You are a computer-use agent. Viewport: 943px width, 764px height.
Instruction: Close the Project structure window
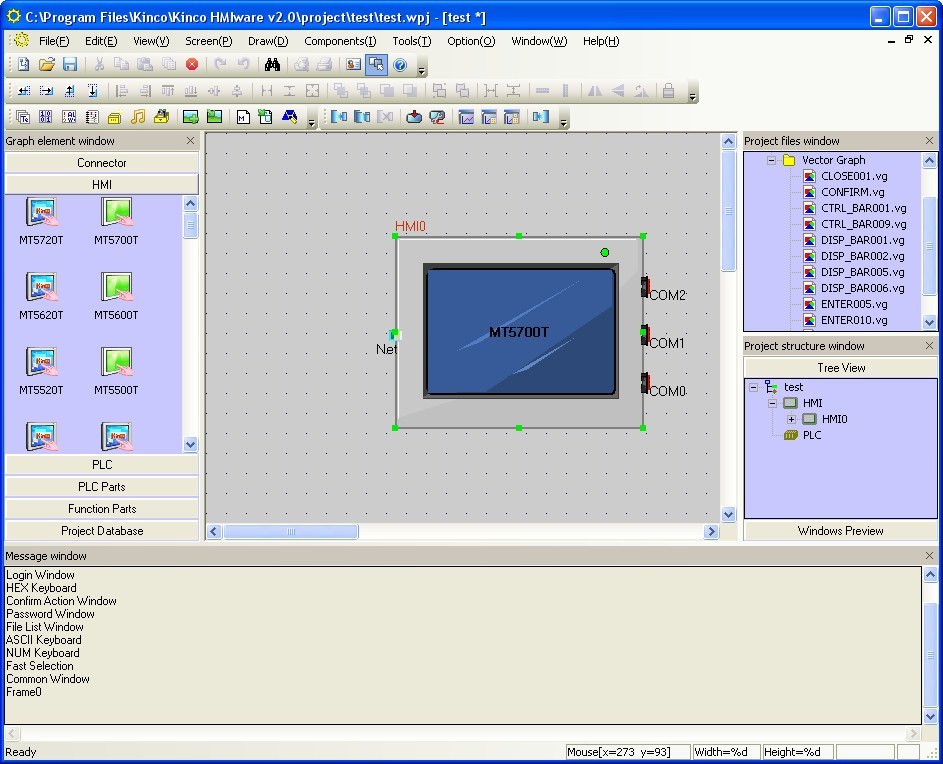(929, 345)
